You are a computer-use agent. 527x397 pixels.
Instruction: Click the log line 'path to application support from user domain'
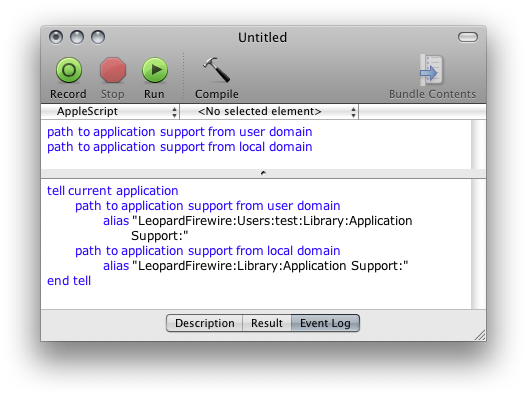click(207, 206)
